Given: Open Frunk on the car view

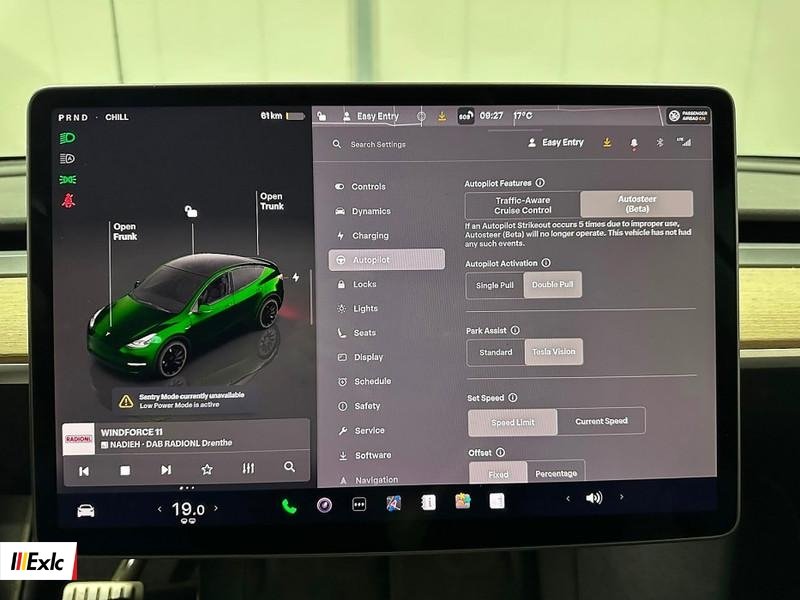Looking at the screenshot, I should 125,232.
